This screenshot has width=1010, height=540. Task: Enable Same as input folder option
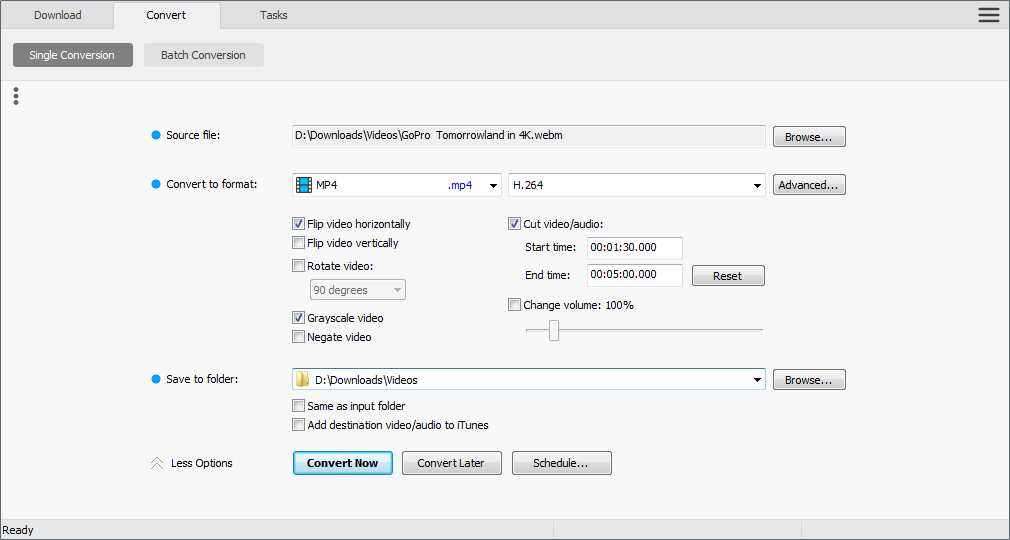click(298, 406)
